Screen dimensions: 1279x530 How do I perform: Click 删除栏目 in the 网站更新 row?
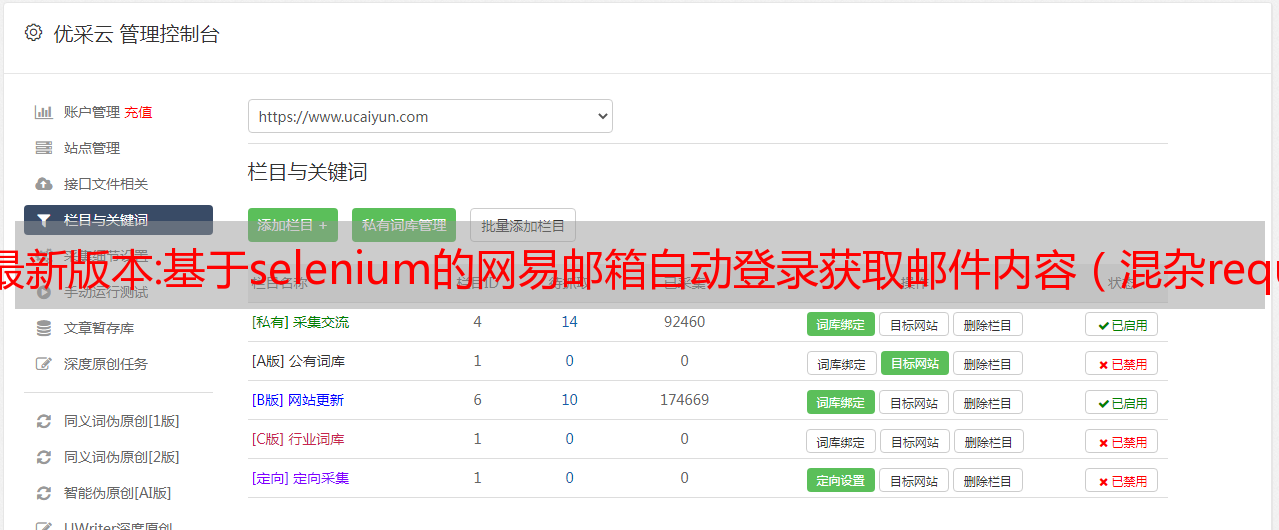click(988, 402)
